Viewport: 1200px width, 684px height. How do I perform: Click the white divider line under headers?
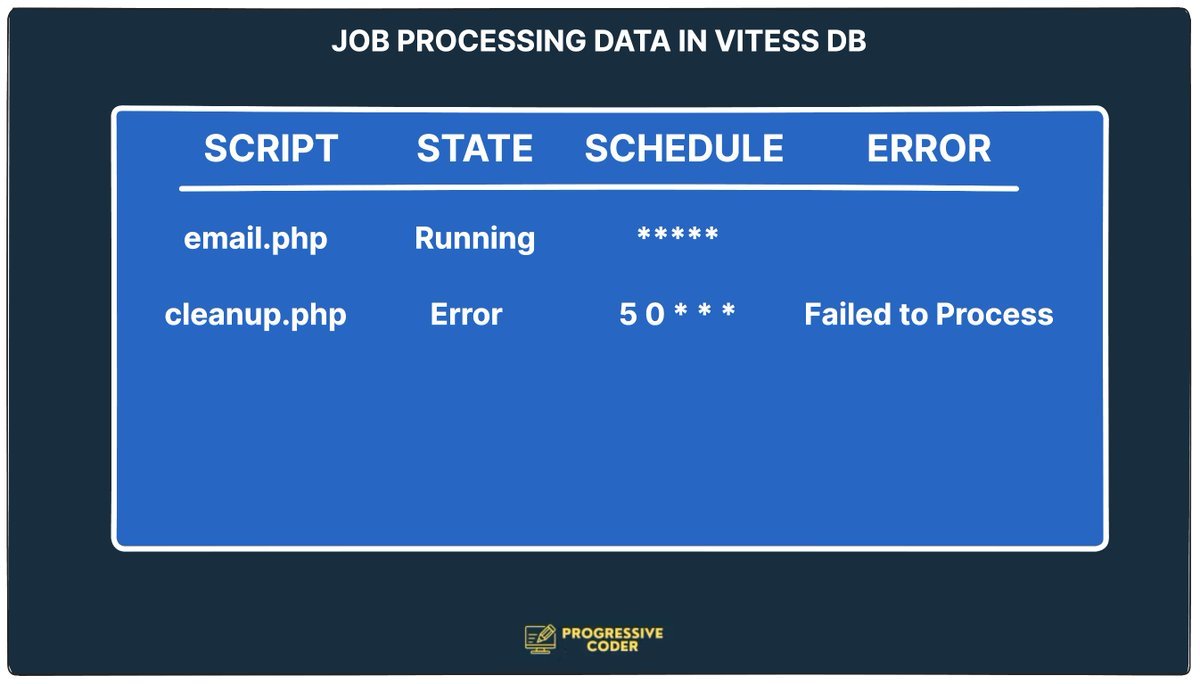click(598, 188)
